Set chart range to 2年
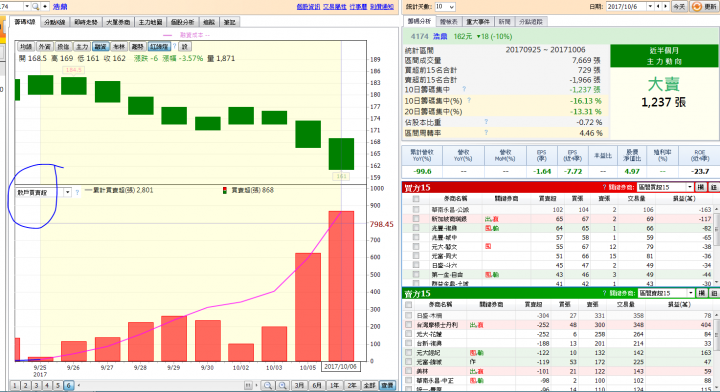 tap(352, 386)
